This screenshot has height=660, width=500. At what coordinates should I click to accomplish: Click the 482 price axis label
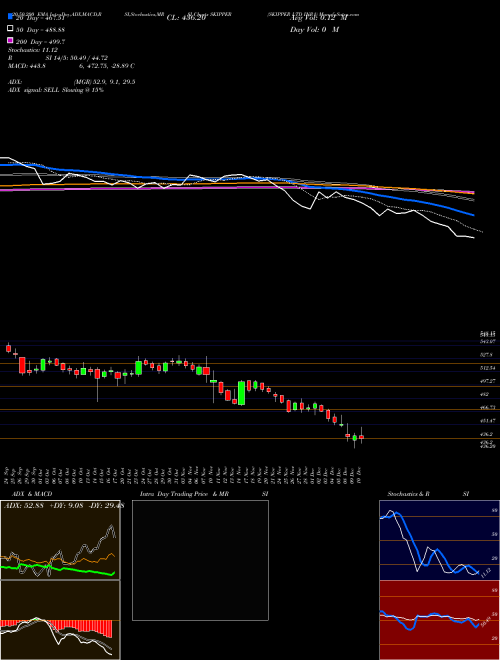click(x=484, y=394)
